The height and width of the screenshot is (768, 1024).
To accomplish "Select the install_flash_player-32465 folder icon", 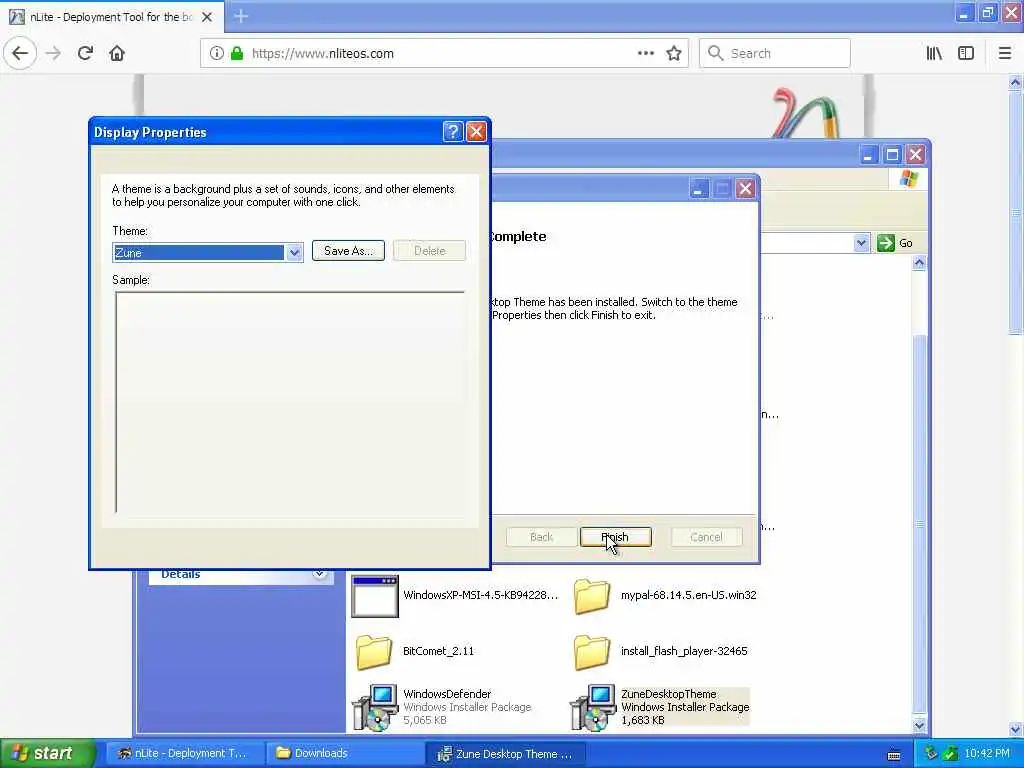I will point(592,652).
